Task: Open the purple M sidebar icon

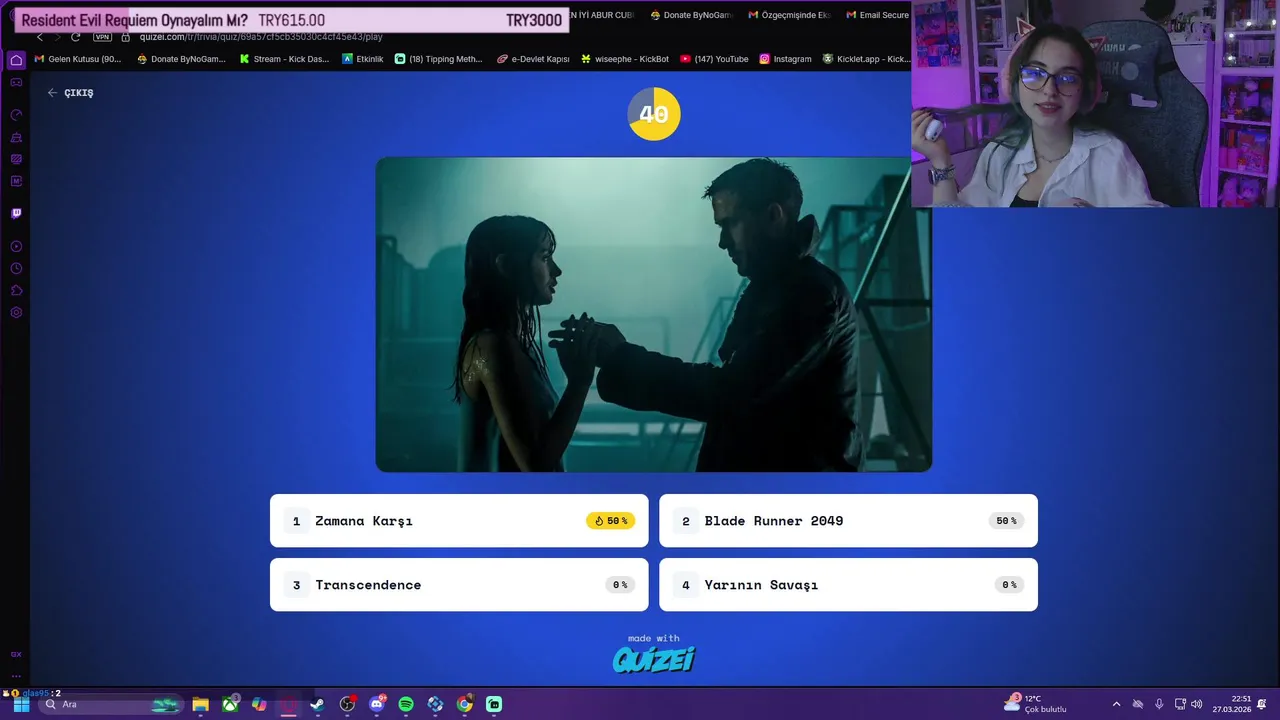Action: [x=16, y=181]
